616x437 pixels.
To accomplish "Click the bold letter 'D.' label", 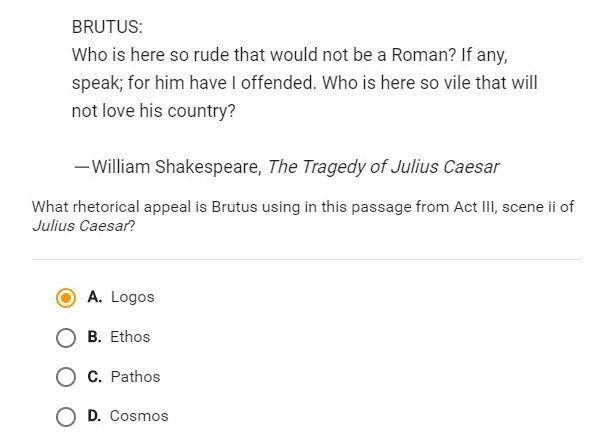I will [95, 416].
